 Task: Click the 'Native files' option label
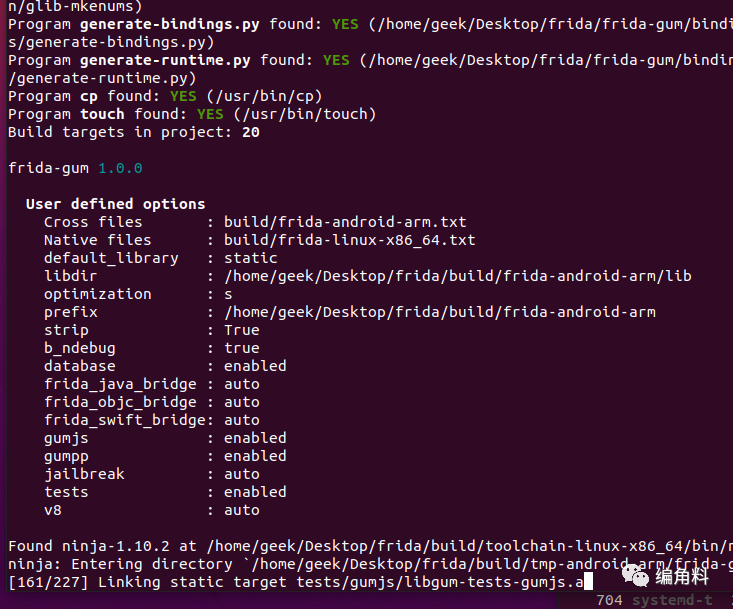(x=98, y=240)
